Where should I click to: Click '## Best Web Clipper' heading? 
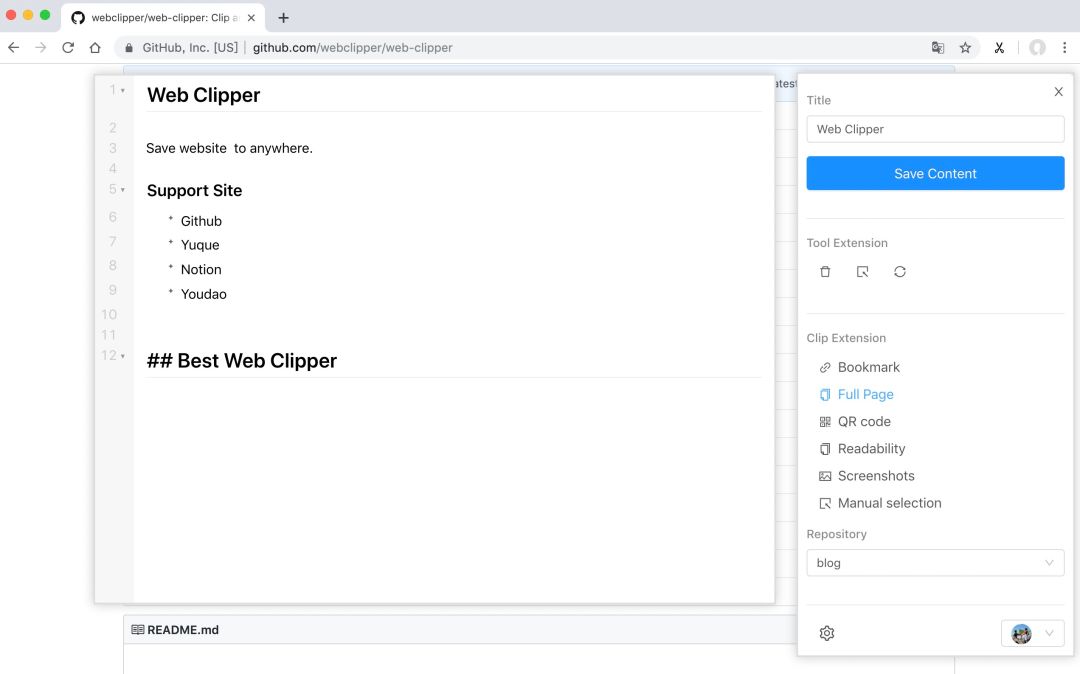pos(242,361)
